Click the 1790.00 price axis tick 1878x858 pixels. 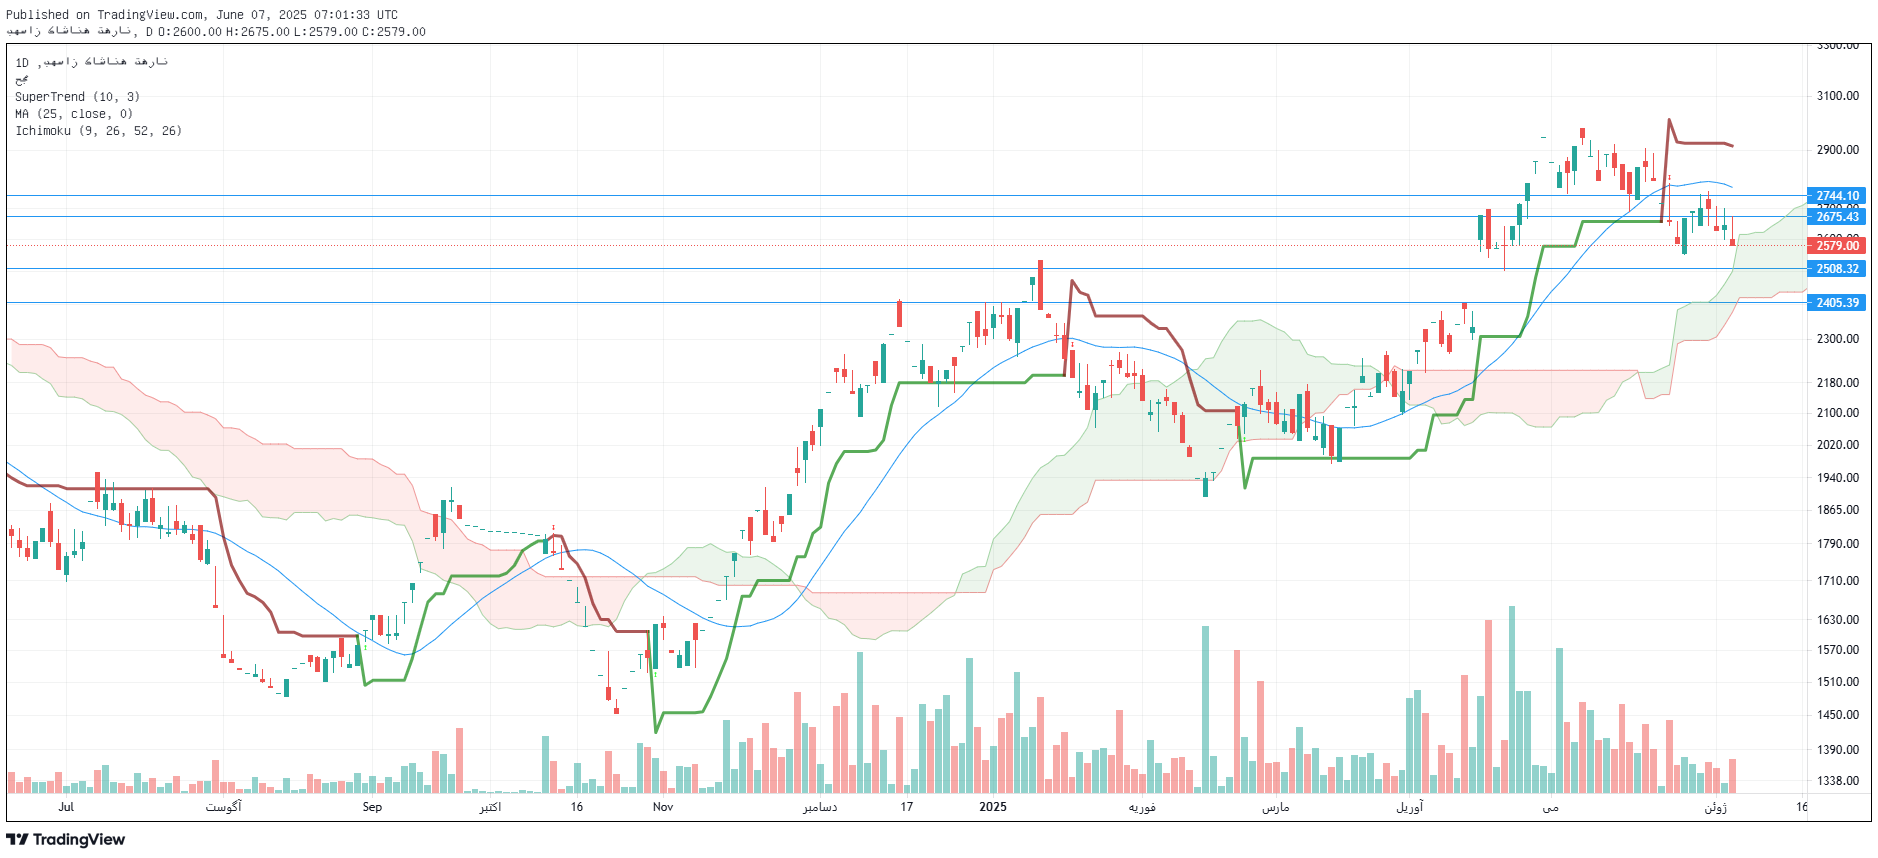tap(1838, 544)
